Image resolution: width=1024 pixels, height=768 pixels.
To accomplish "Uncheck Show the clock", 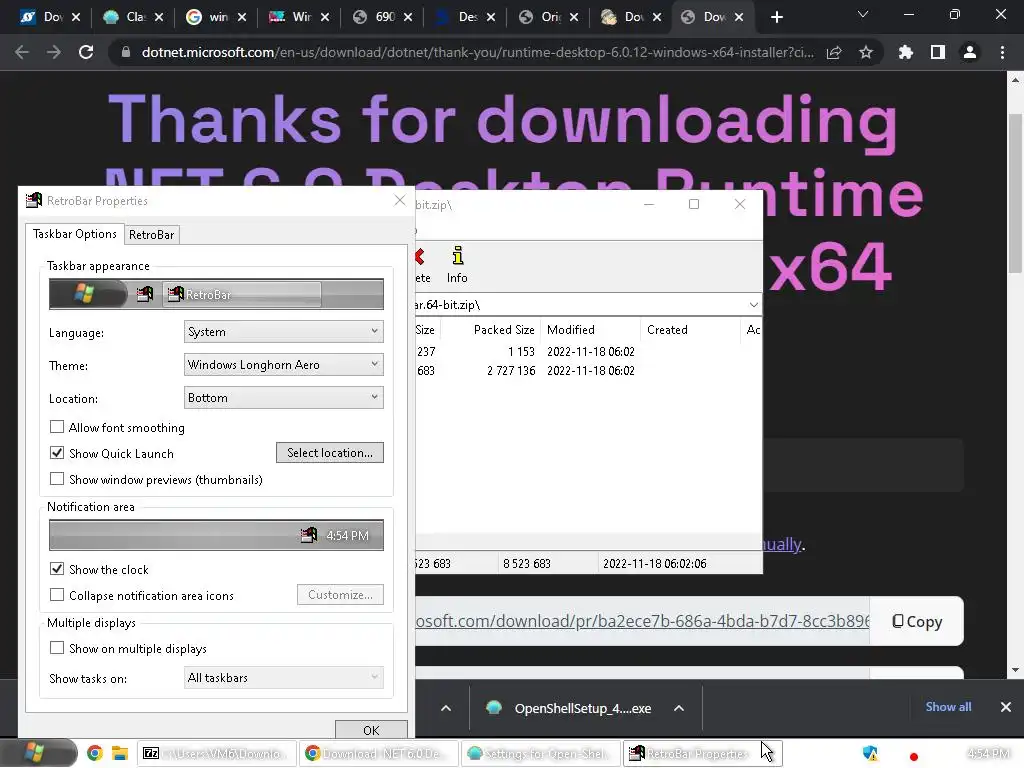I will pyautogui.click(x=57, y=569).
